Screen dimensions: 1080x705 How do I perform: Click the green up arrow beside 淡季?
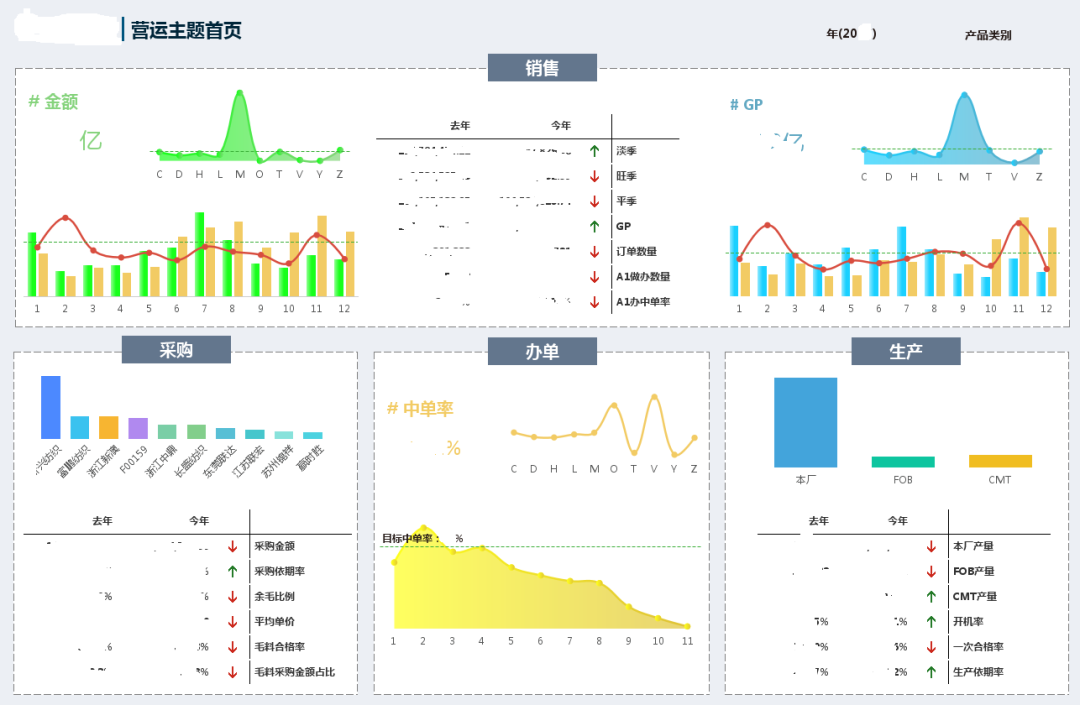[594, 151]
